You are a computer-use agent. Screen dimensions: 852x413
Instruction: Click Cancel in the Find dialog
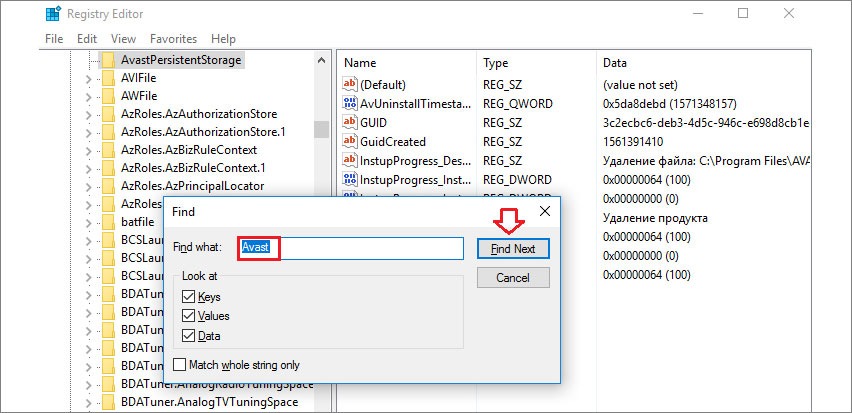(513, 278)
